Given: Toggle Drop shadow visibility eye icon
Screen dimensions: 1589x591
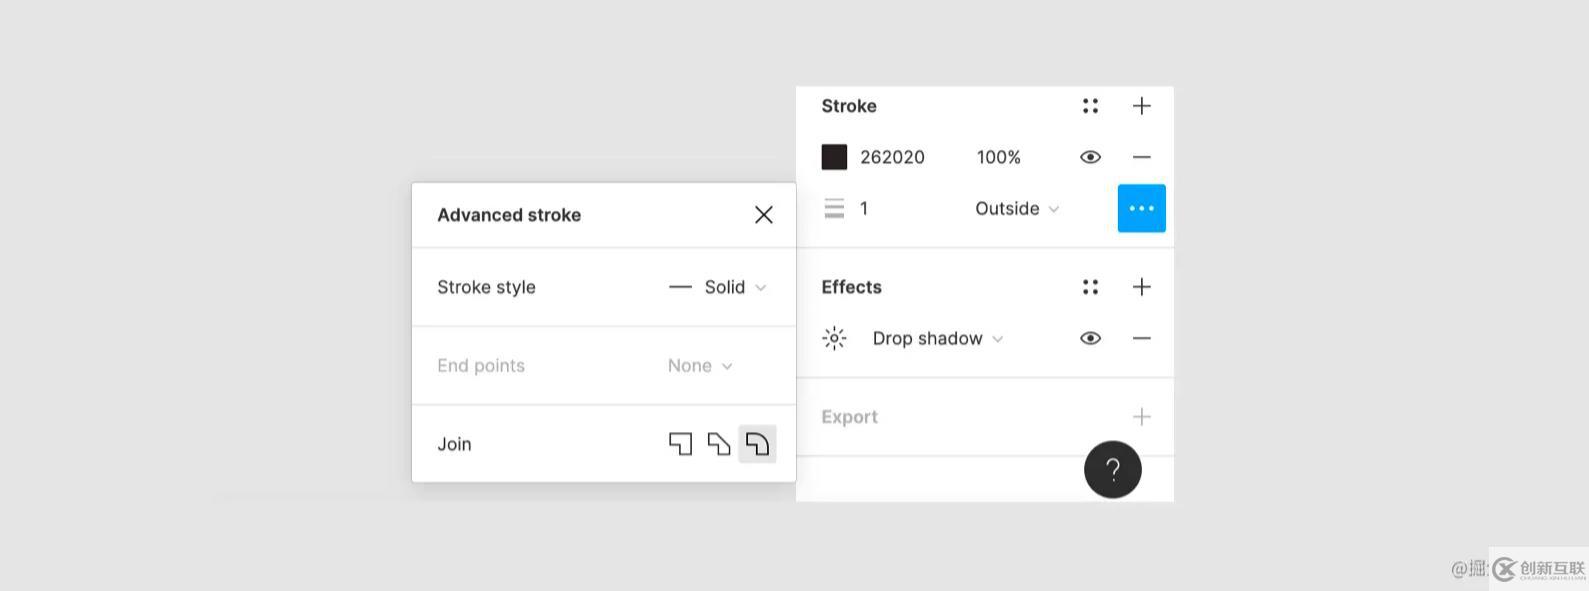Looking at the screenshot, I should (x=1090, y=338).
